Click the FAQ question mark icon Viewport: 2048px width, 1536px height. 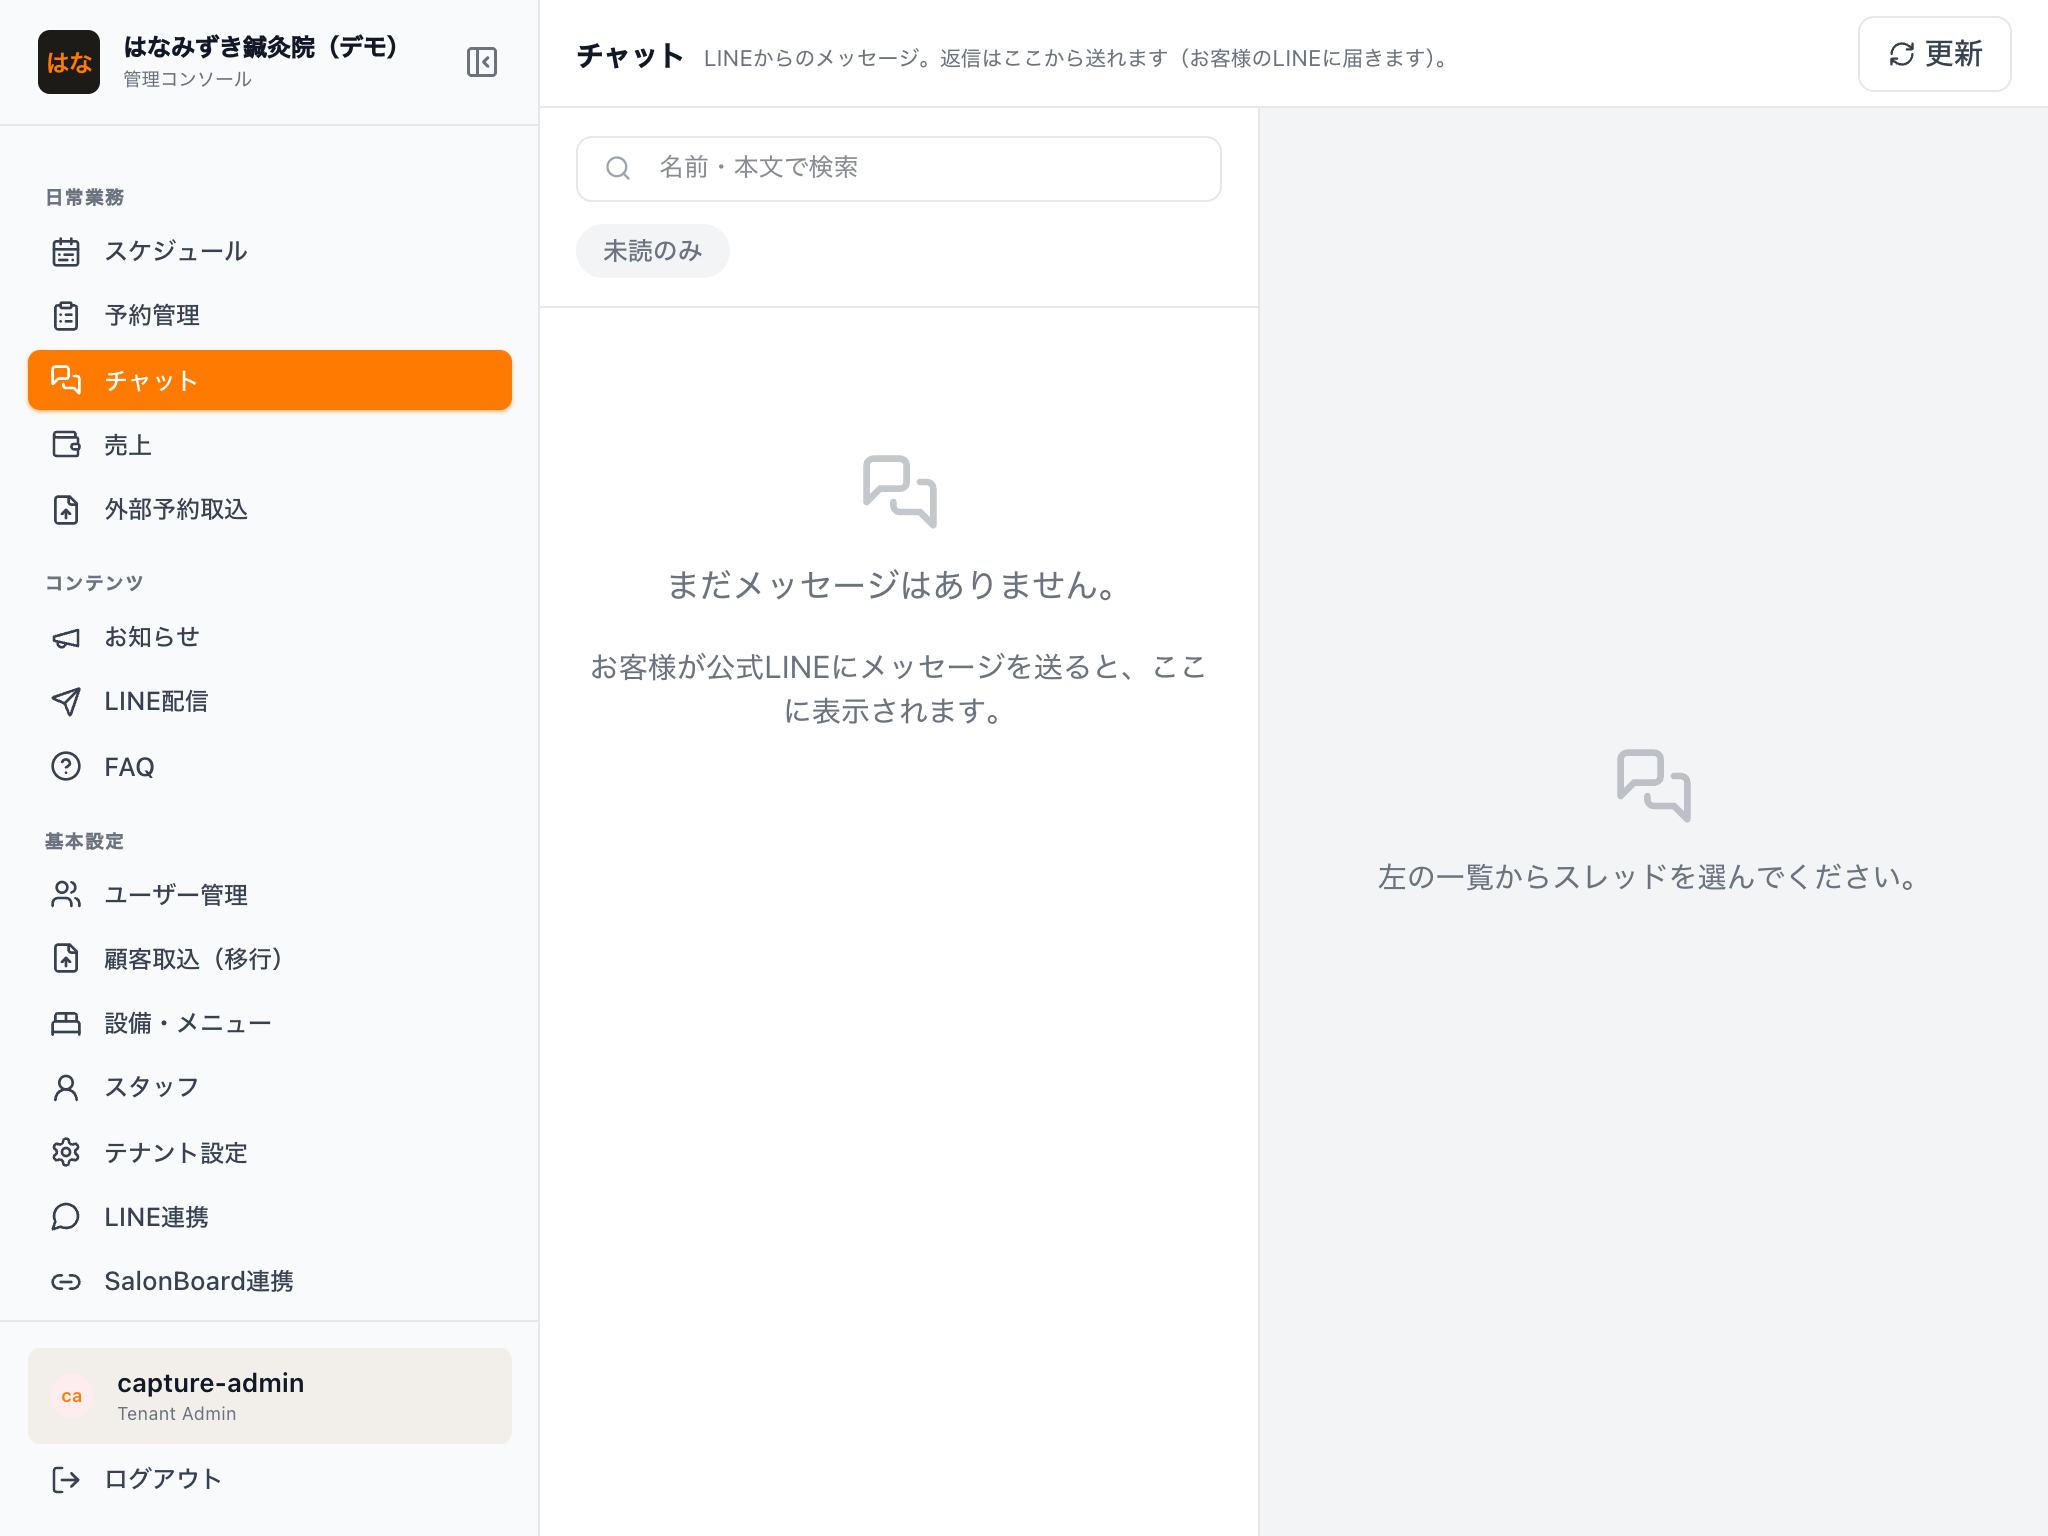click(66, 766)
